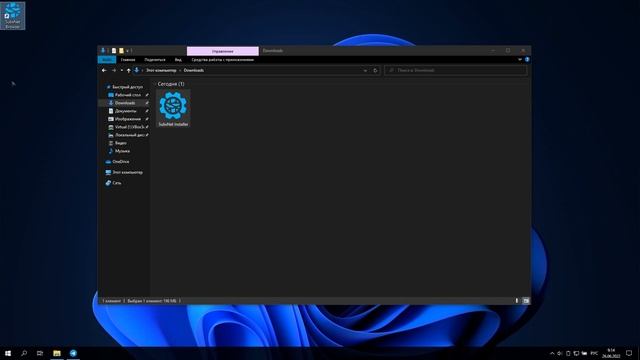Switch to large icons view in status bar
Viewport: 640px width, 360px height.
pos(526,301)
